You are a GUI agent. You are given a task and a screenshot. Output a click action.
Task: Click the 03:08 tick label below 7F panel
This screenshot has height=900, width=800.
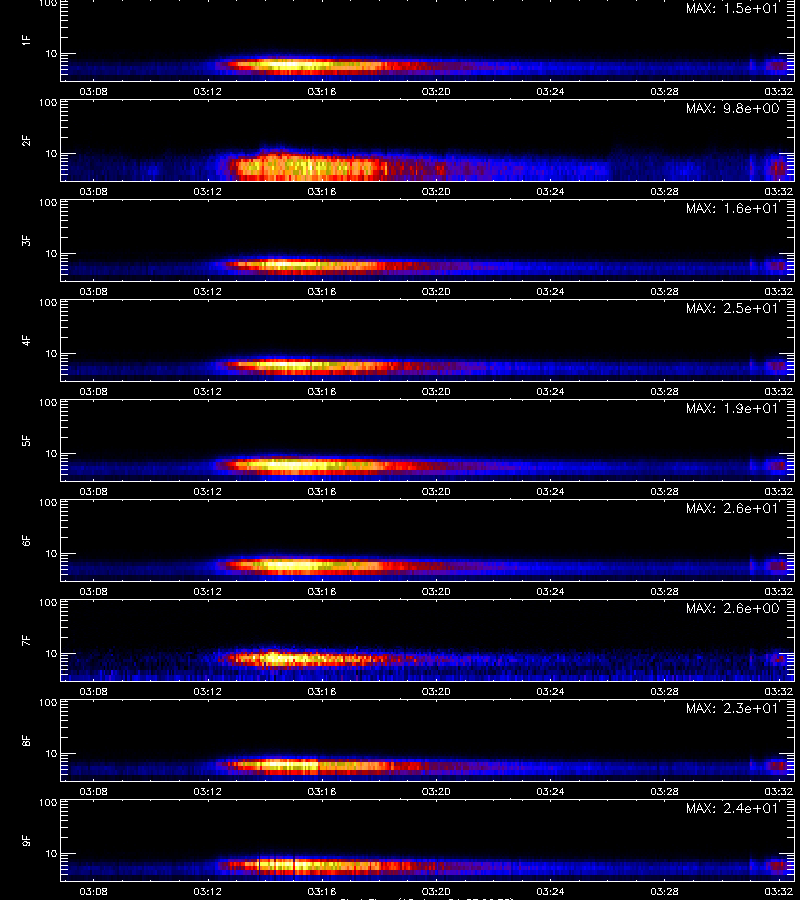(94, 691)
